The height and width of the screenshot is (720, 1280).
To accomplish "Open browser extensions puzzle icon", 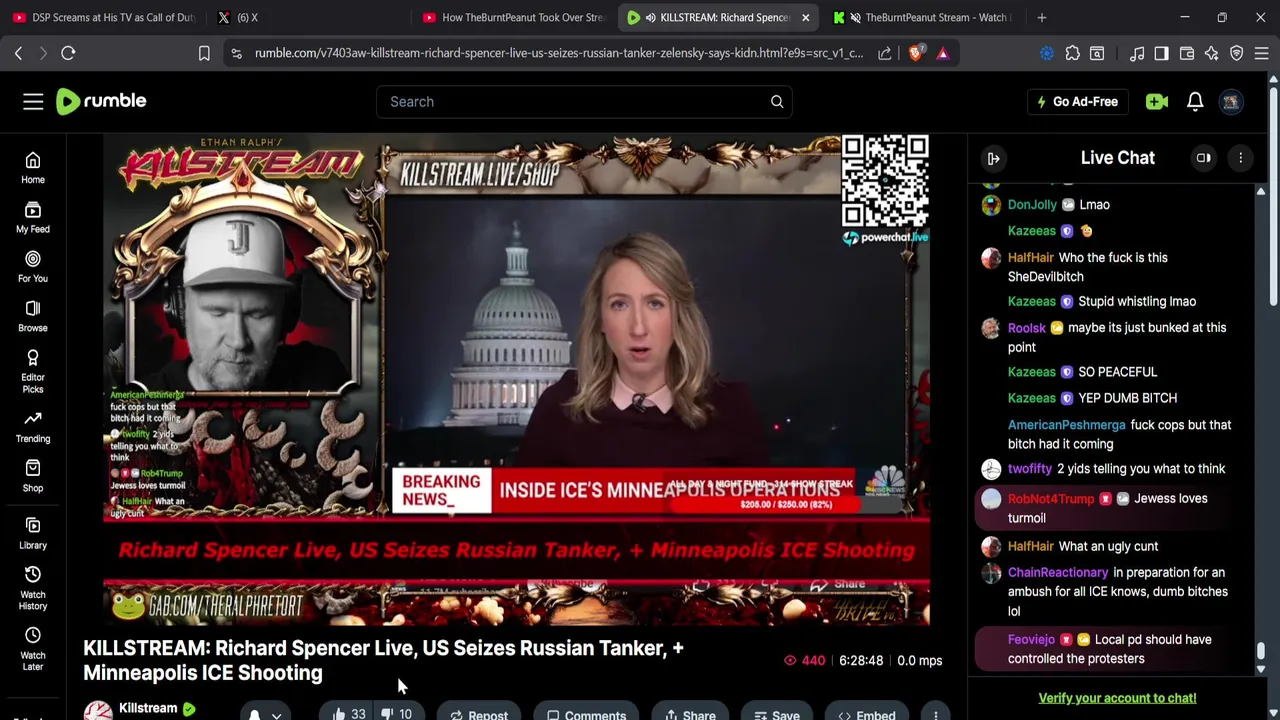I will point(1072,53).
